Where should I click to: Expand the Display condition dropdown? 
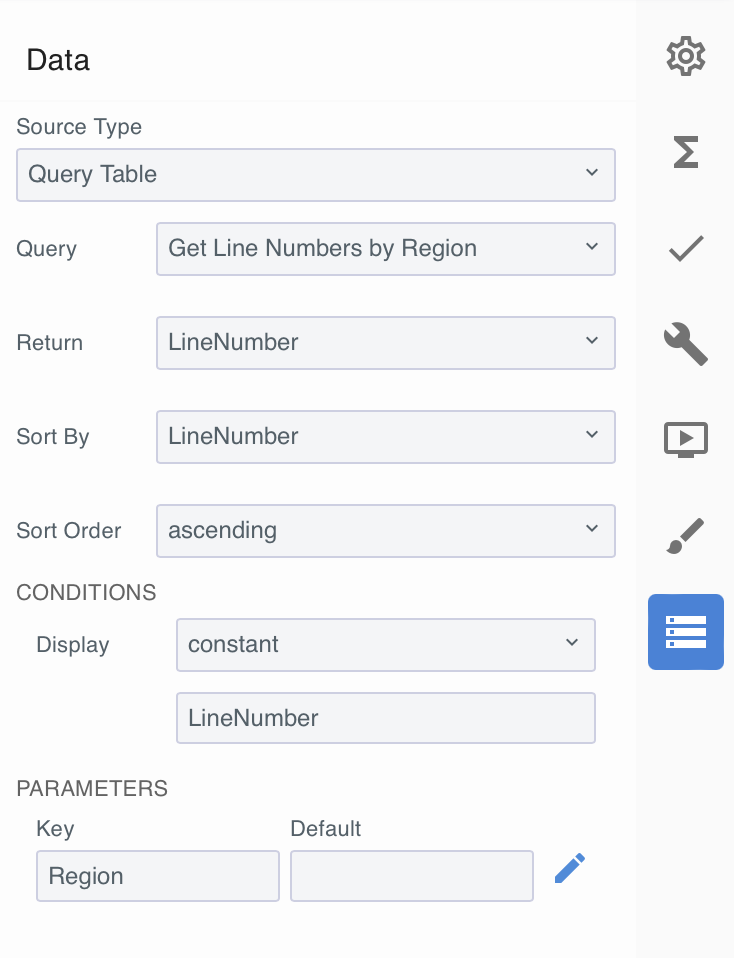click(386, 645)
